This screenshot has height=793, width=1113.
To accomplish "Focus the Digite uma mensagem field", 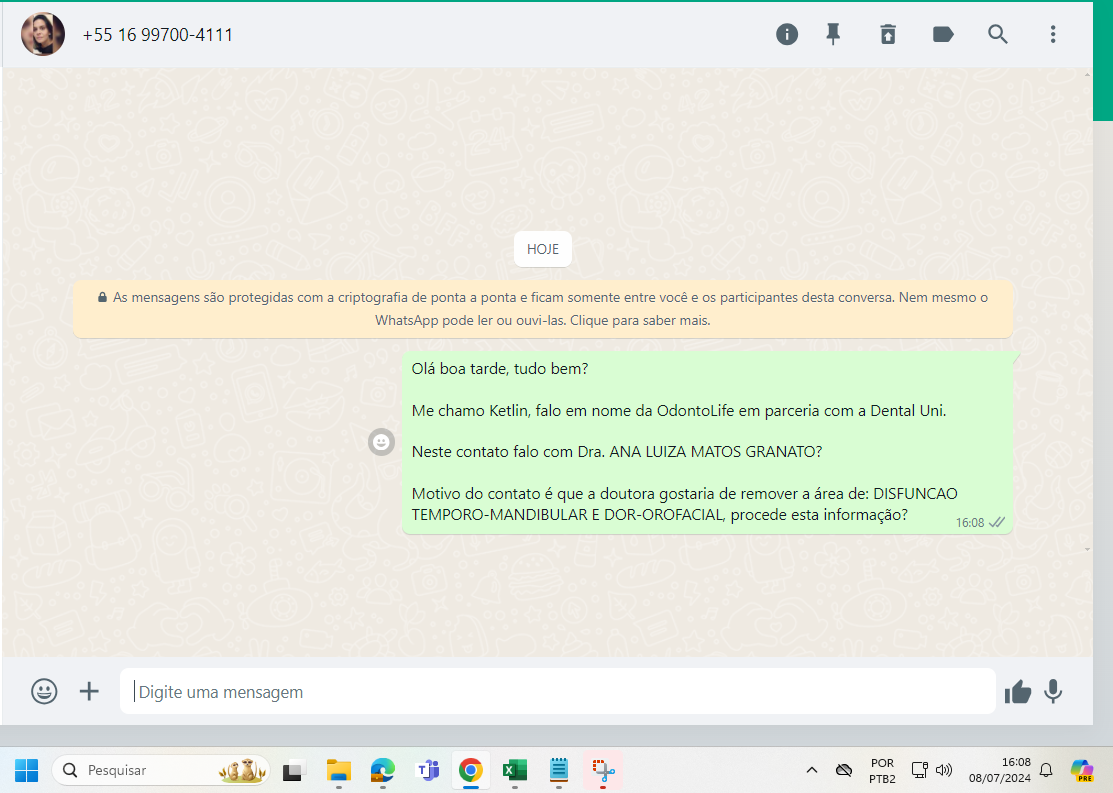I will pyautogui.click(x=558, y=691).
